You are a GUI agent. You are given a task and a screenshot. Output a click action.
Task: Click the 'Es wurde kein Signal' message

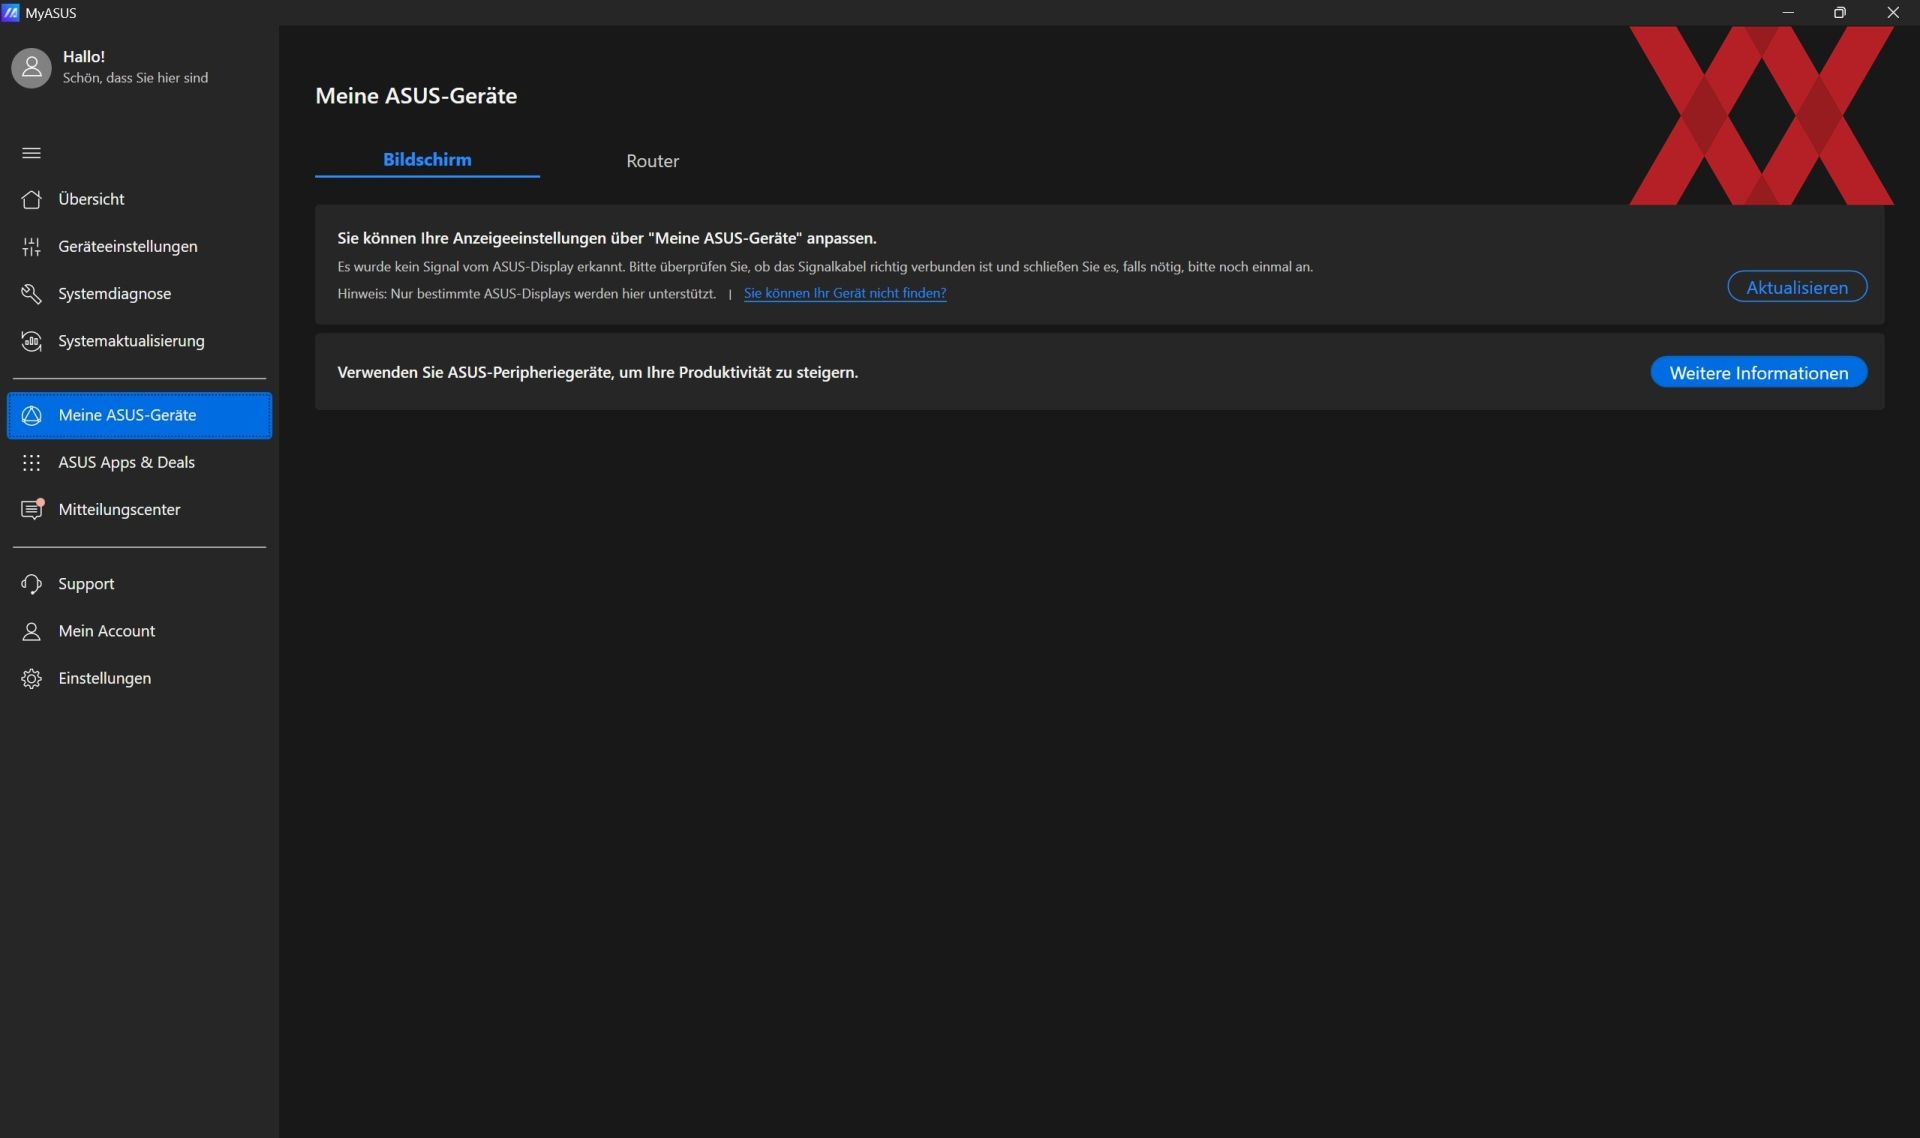[825, 267]
